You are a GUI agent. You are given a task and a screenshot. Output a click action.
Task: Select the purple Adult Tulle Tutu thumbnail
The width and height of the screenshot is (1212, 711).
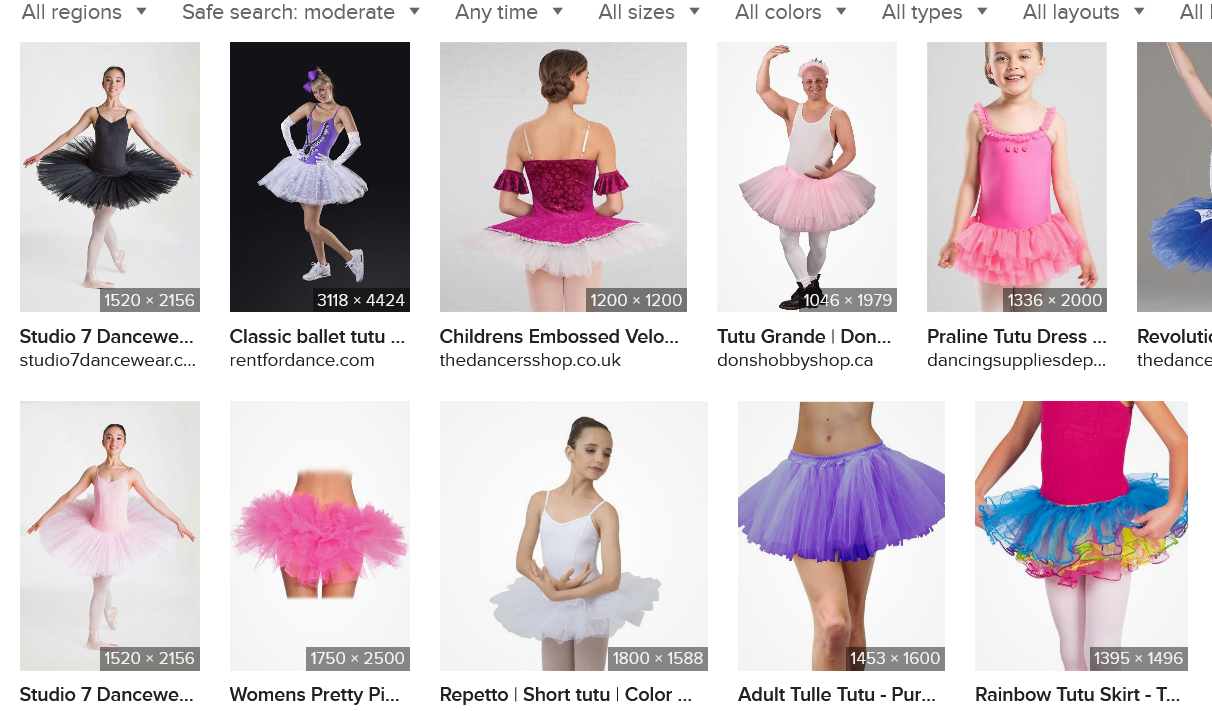point(841,536)
